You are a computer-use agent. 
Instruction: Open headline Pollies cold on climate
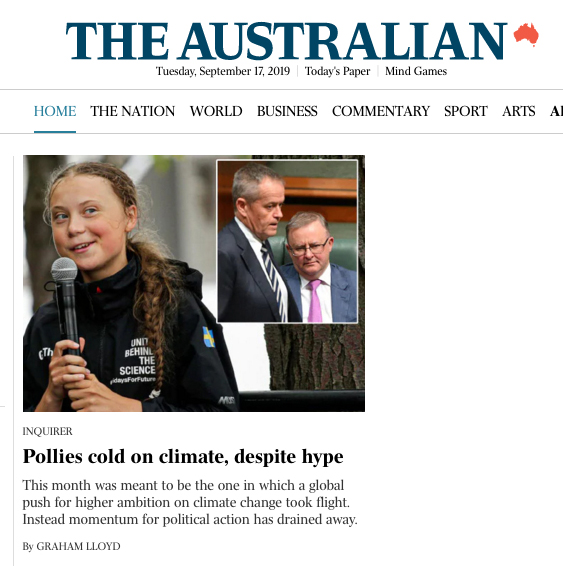183,457
